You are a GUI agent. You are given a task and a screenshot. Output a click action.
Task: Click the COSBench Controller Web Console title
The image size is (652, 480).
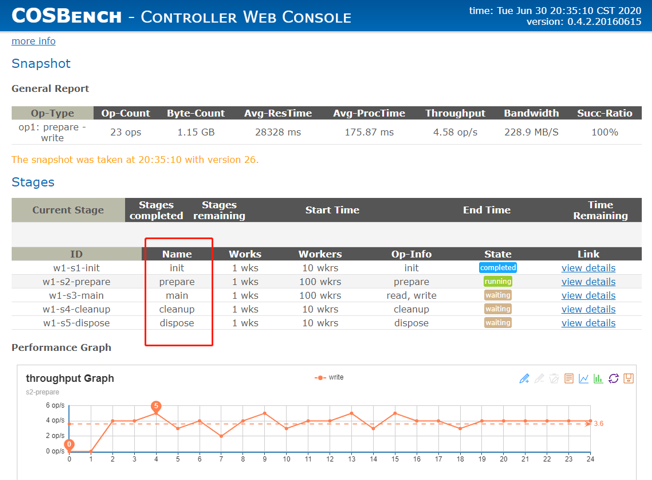point(181,16)
